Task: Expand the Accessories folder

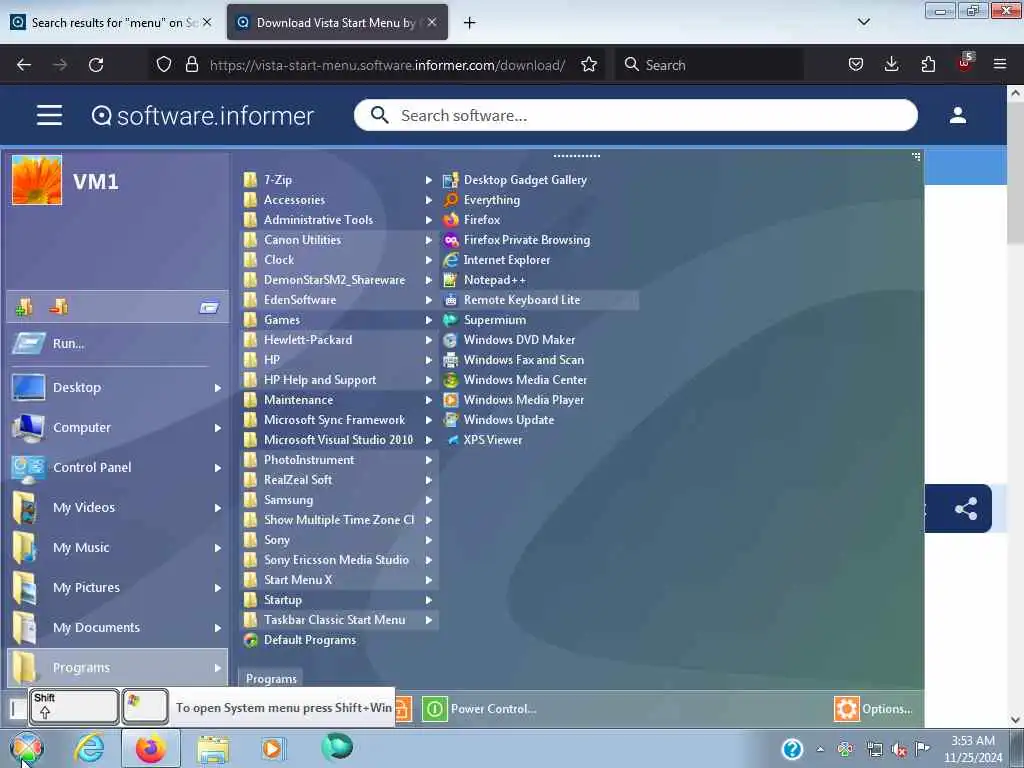Action: click(339, 200)
